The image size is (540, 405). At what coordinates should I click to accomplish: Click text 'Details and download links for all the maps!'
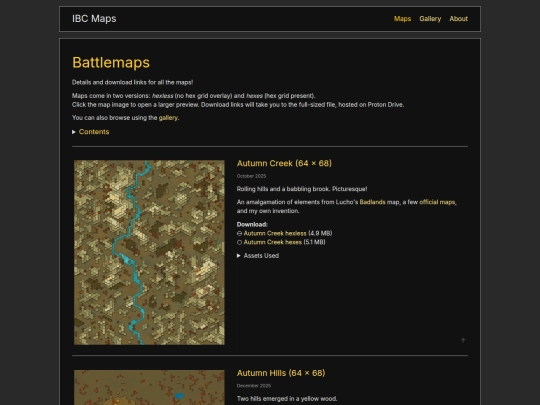tap(133, 82)
